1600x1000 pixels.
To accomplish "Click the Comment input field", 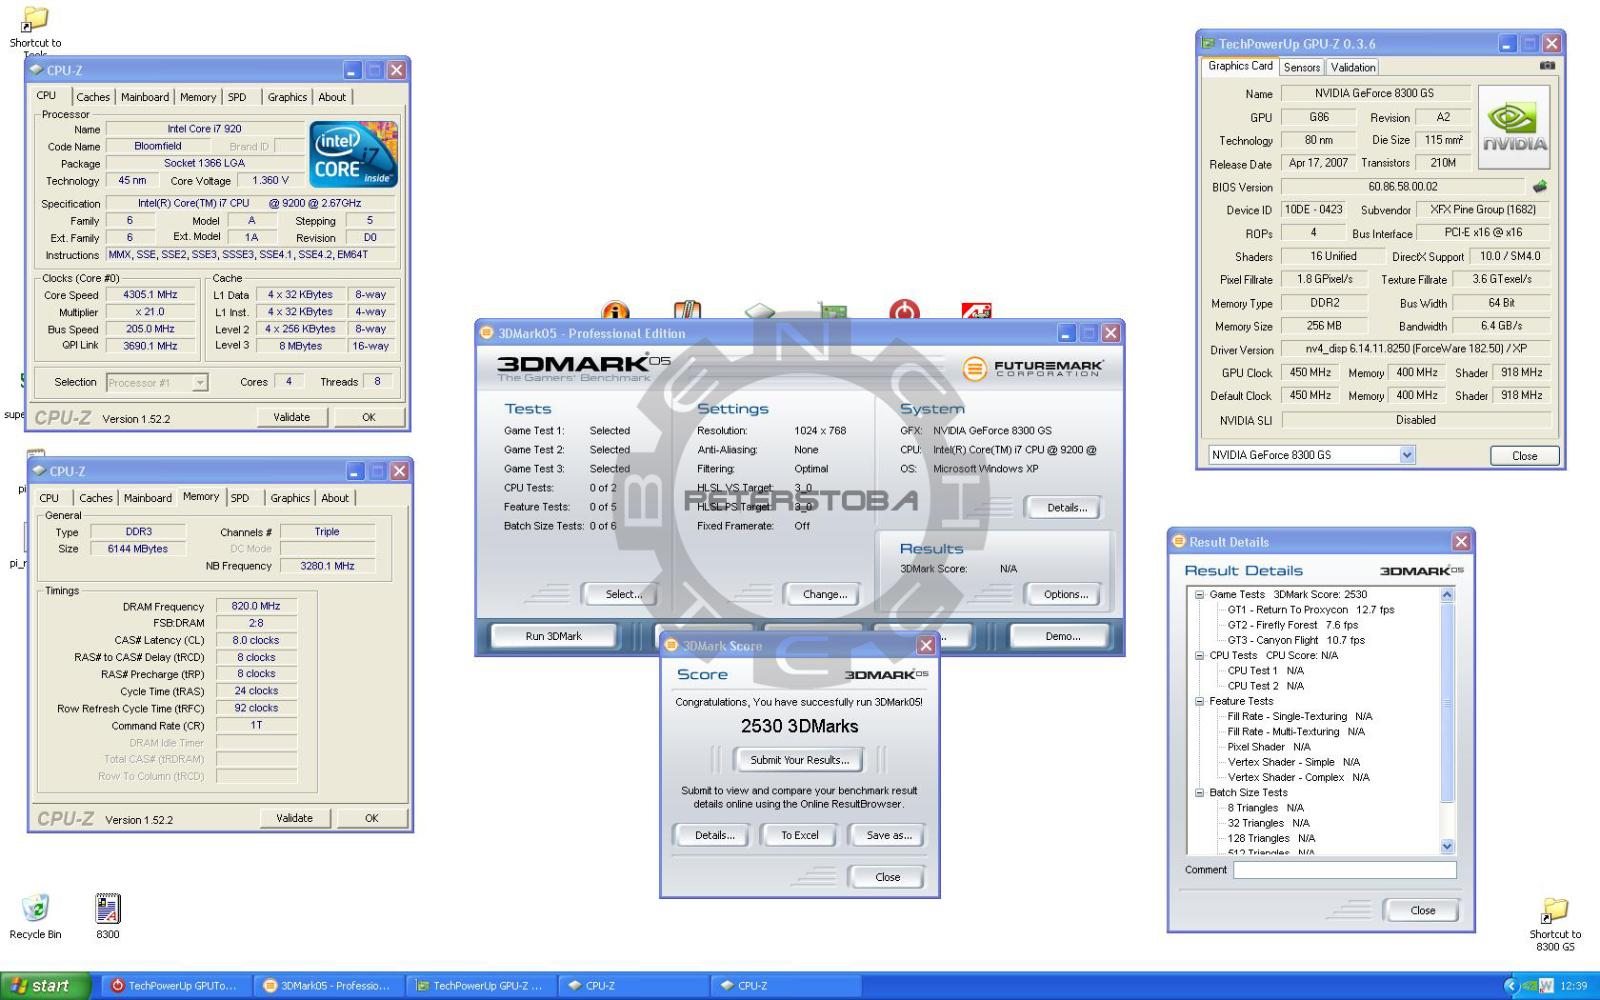I will 1344,870.
